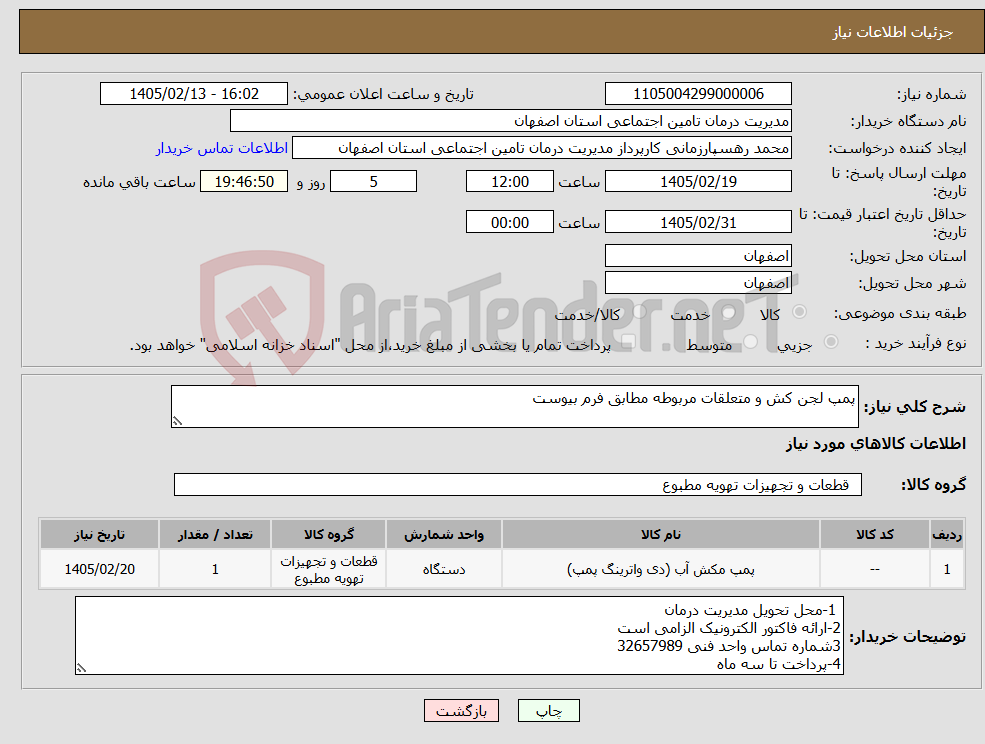Click the row number cell under ردیف

[x=947, y=569]
